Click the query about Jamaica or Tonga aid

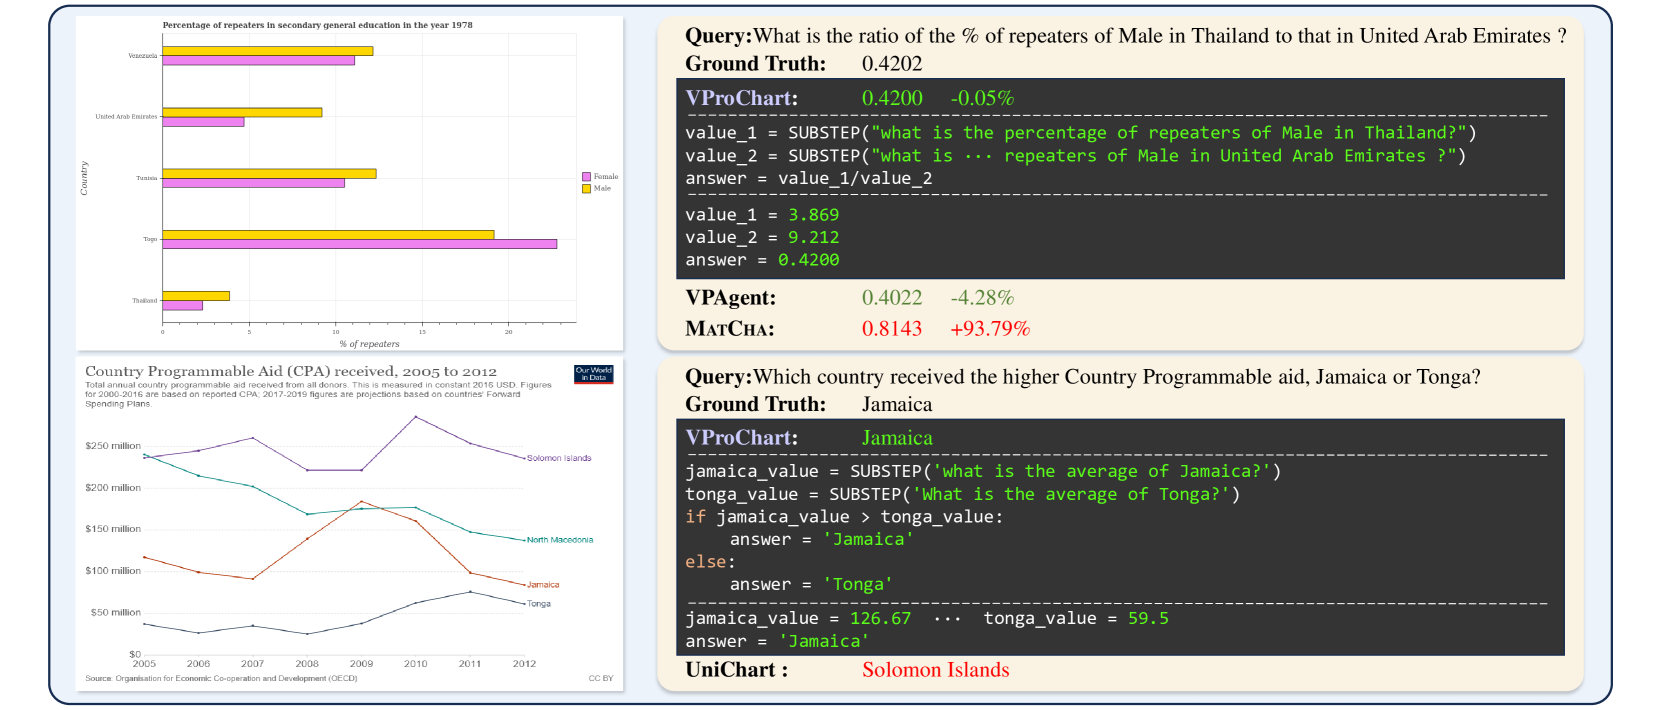point(1083,377)
